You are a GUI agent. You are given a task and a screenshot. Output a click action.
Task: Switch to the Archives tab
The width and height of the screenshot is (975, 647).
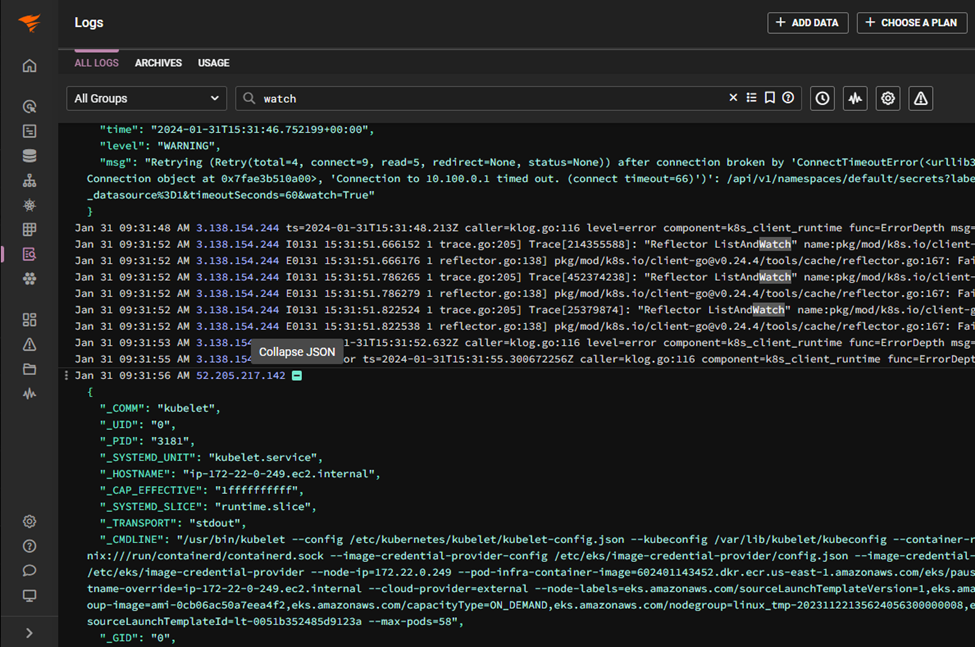(158, 63)
